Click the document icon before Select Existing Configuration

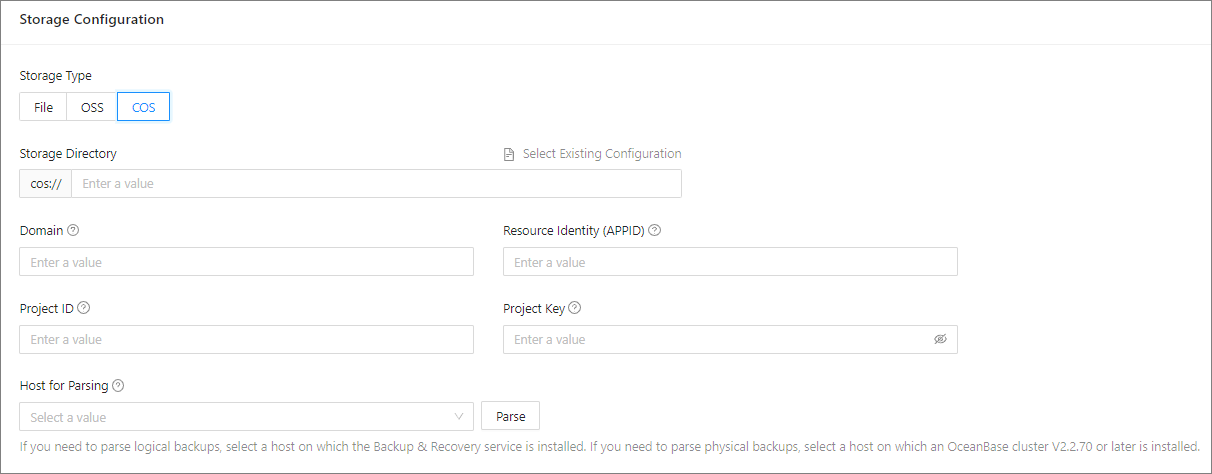509,154
